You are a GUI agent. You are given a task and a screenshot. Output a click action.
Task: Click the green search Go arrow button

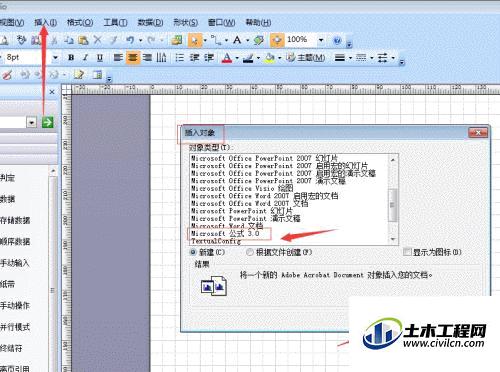pyautogui.click(x=48, y=122)
